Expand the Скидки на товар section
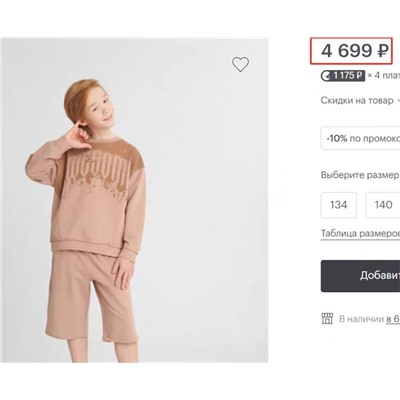The image size is (400, 400). pos(357,100)
